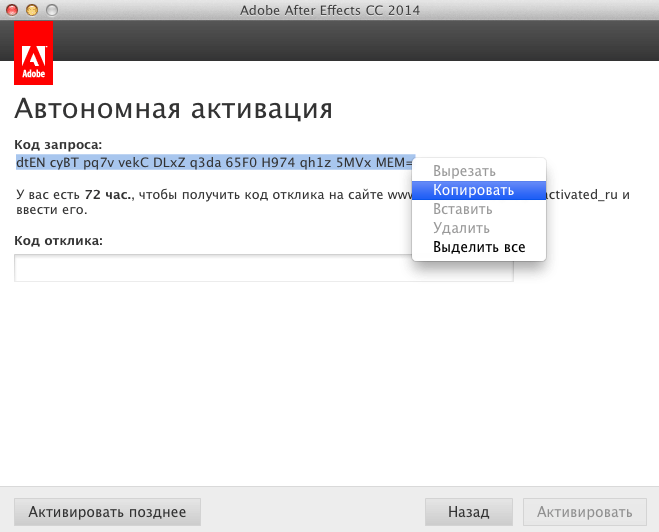Click the highlighted request code text

(215, 162)
